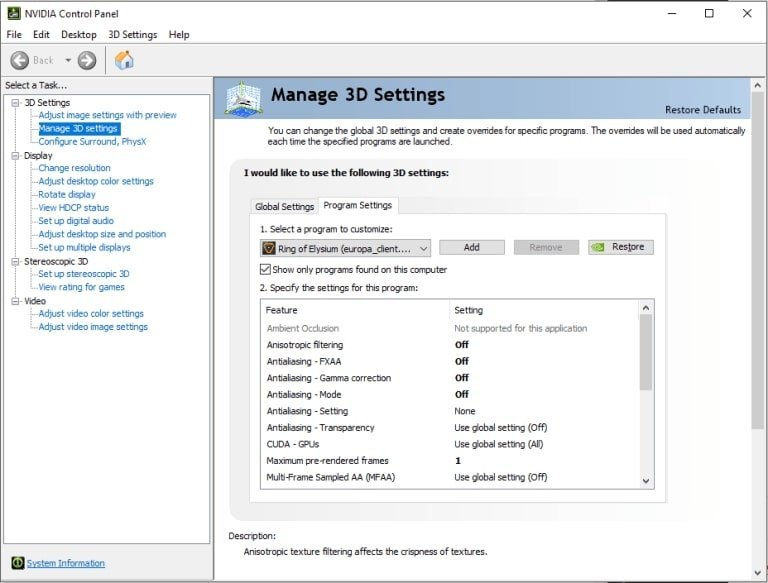Viewport: 768px width, 583px height.
Task: Open Set up stereoscopic 3D
Action: point(84,274)
